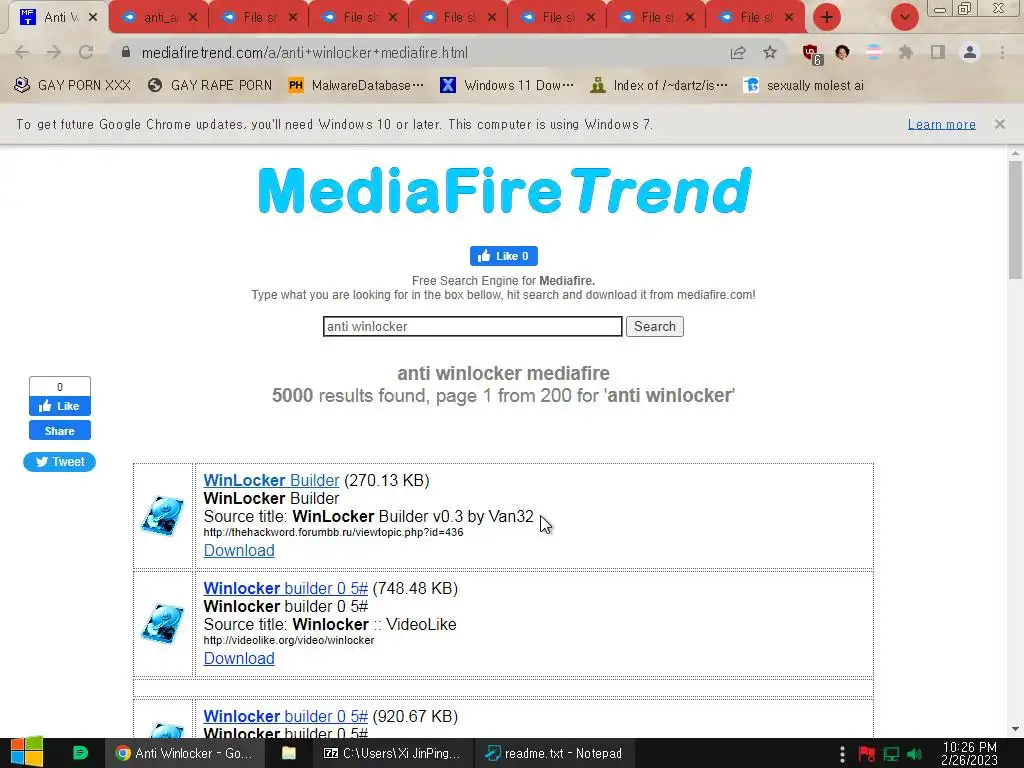1024x768 pixels.
Task: Close the Anti W tab
Action: [93, 18]
